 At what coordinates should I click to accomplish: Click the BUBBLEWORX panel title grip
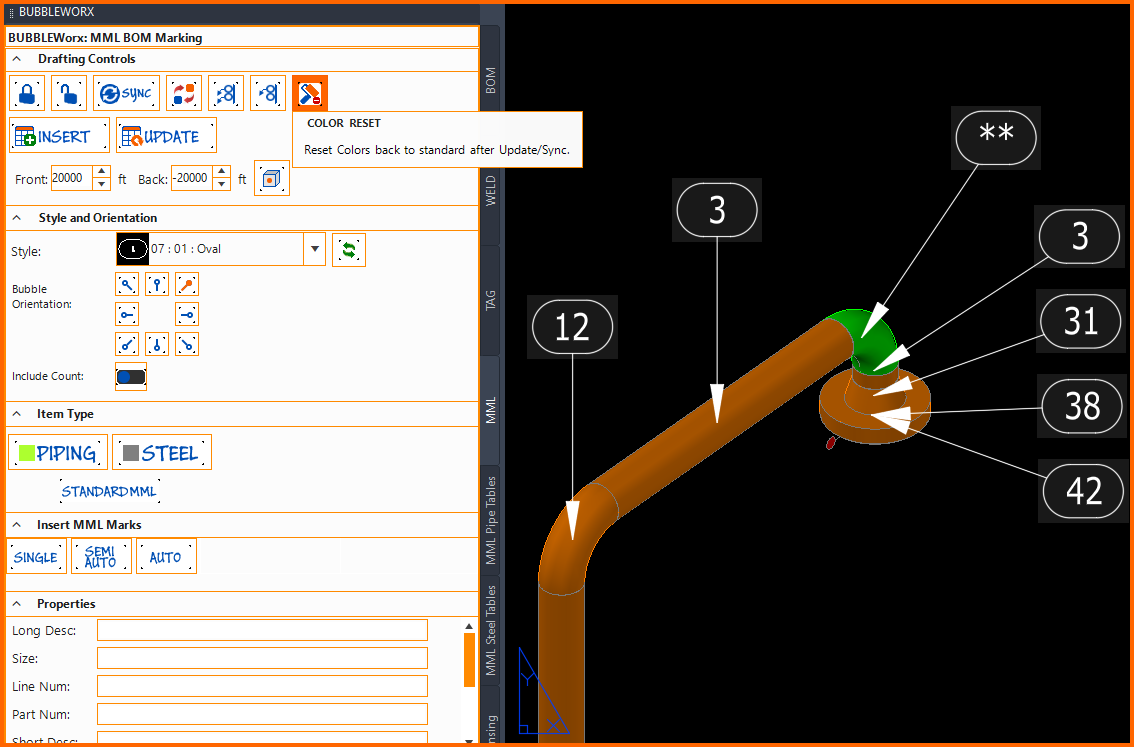[12, 12]
